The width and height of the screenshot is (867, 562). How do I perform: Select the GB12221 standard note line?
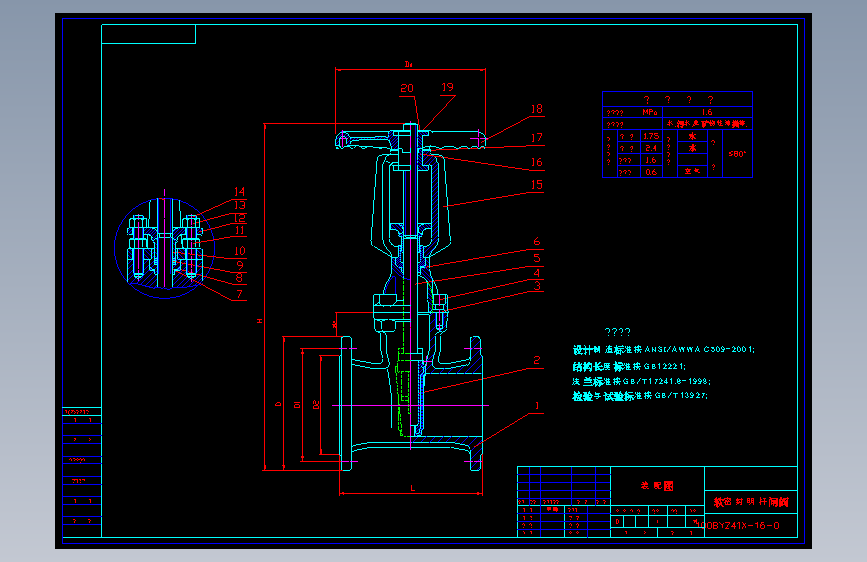coord(629,366)
